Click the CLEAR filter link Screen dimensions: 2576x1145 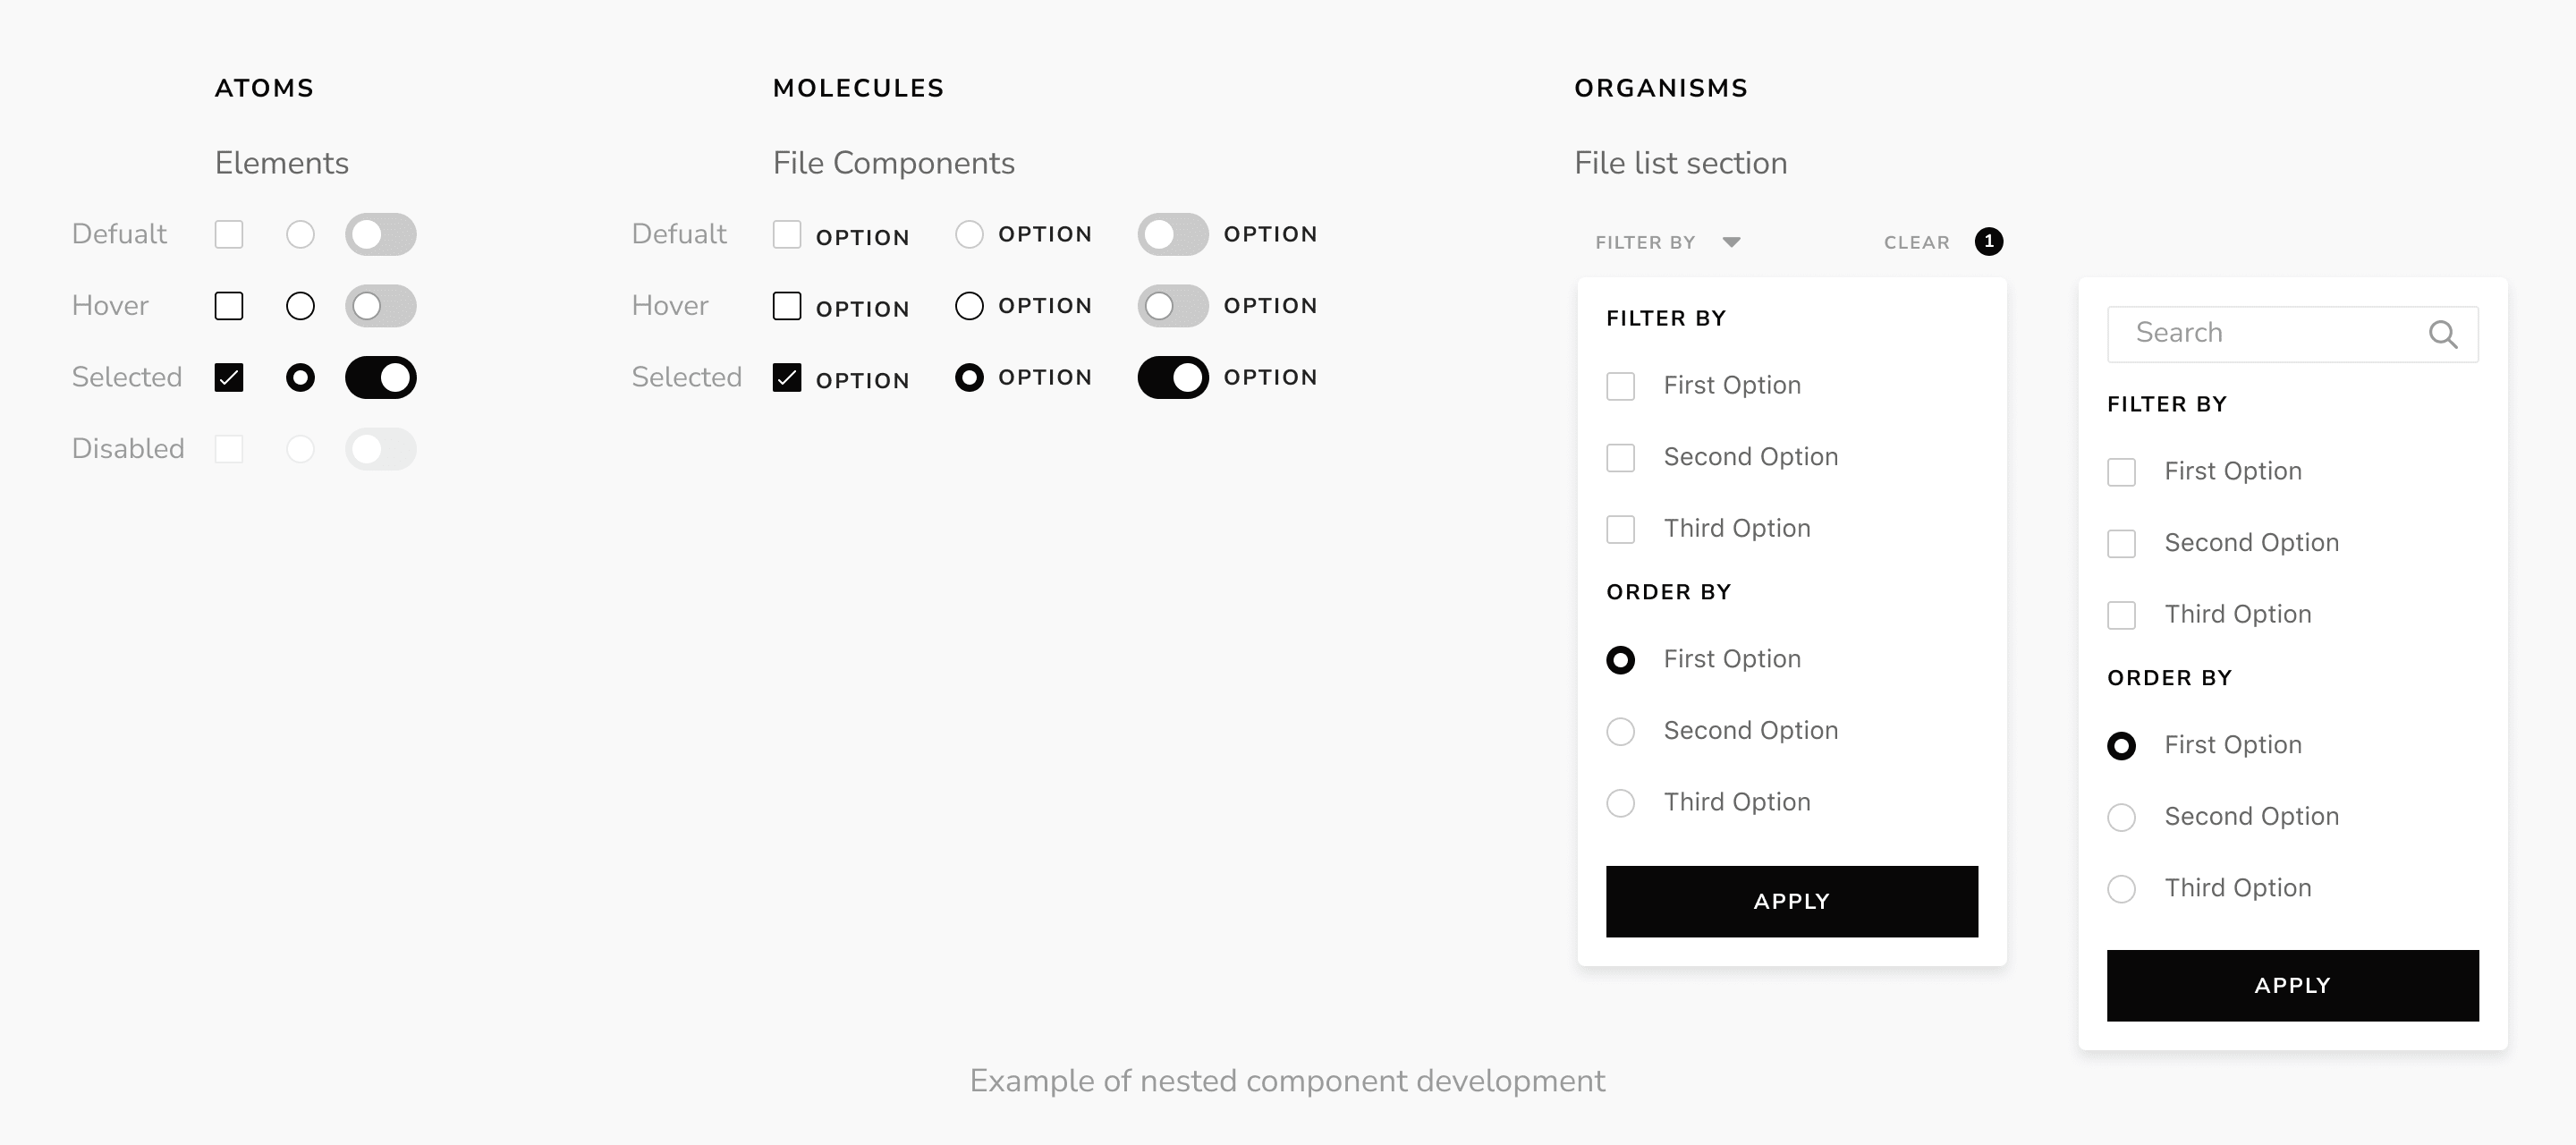pyautogui.click(x=1917, y=242)
